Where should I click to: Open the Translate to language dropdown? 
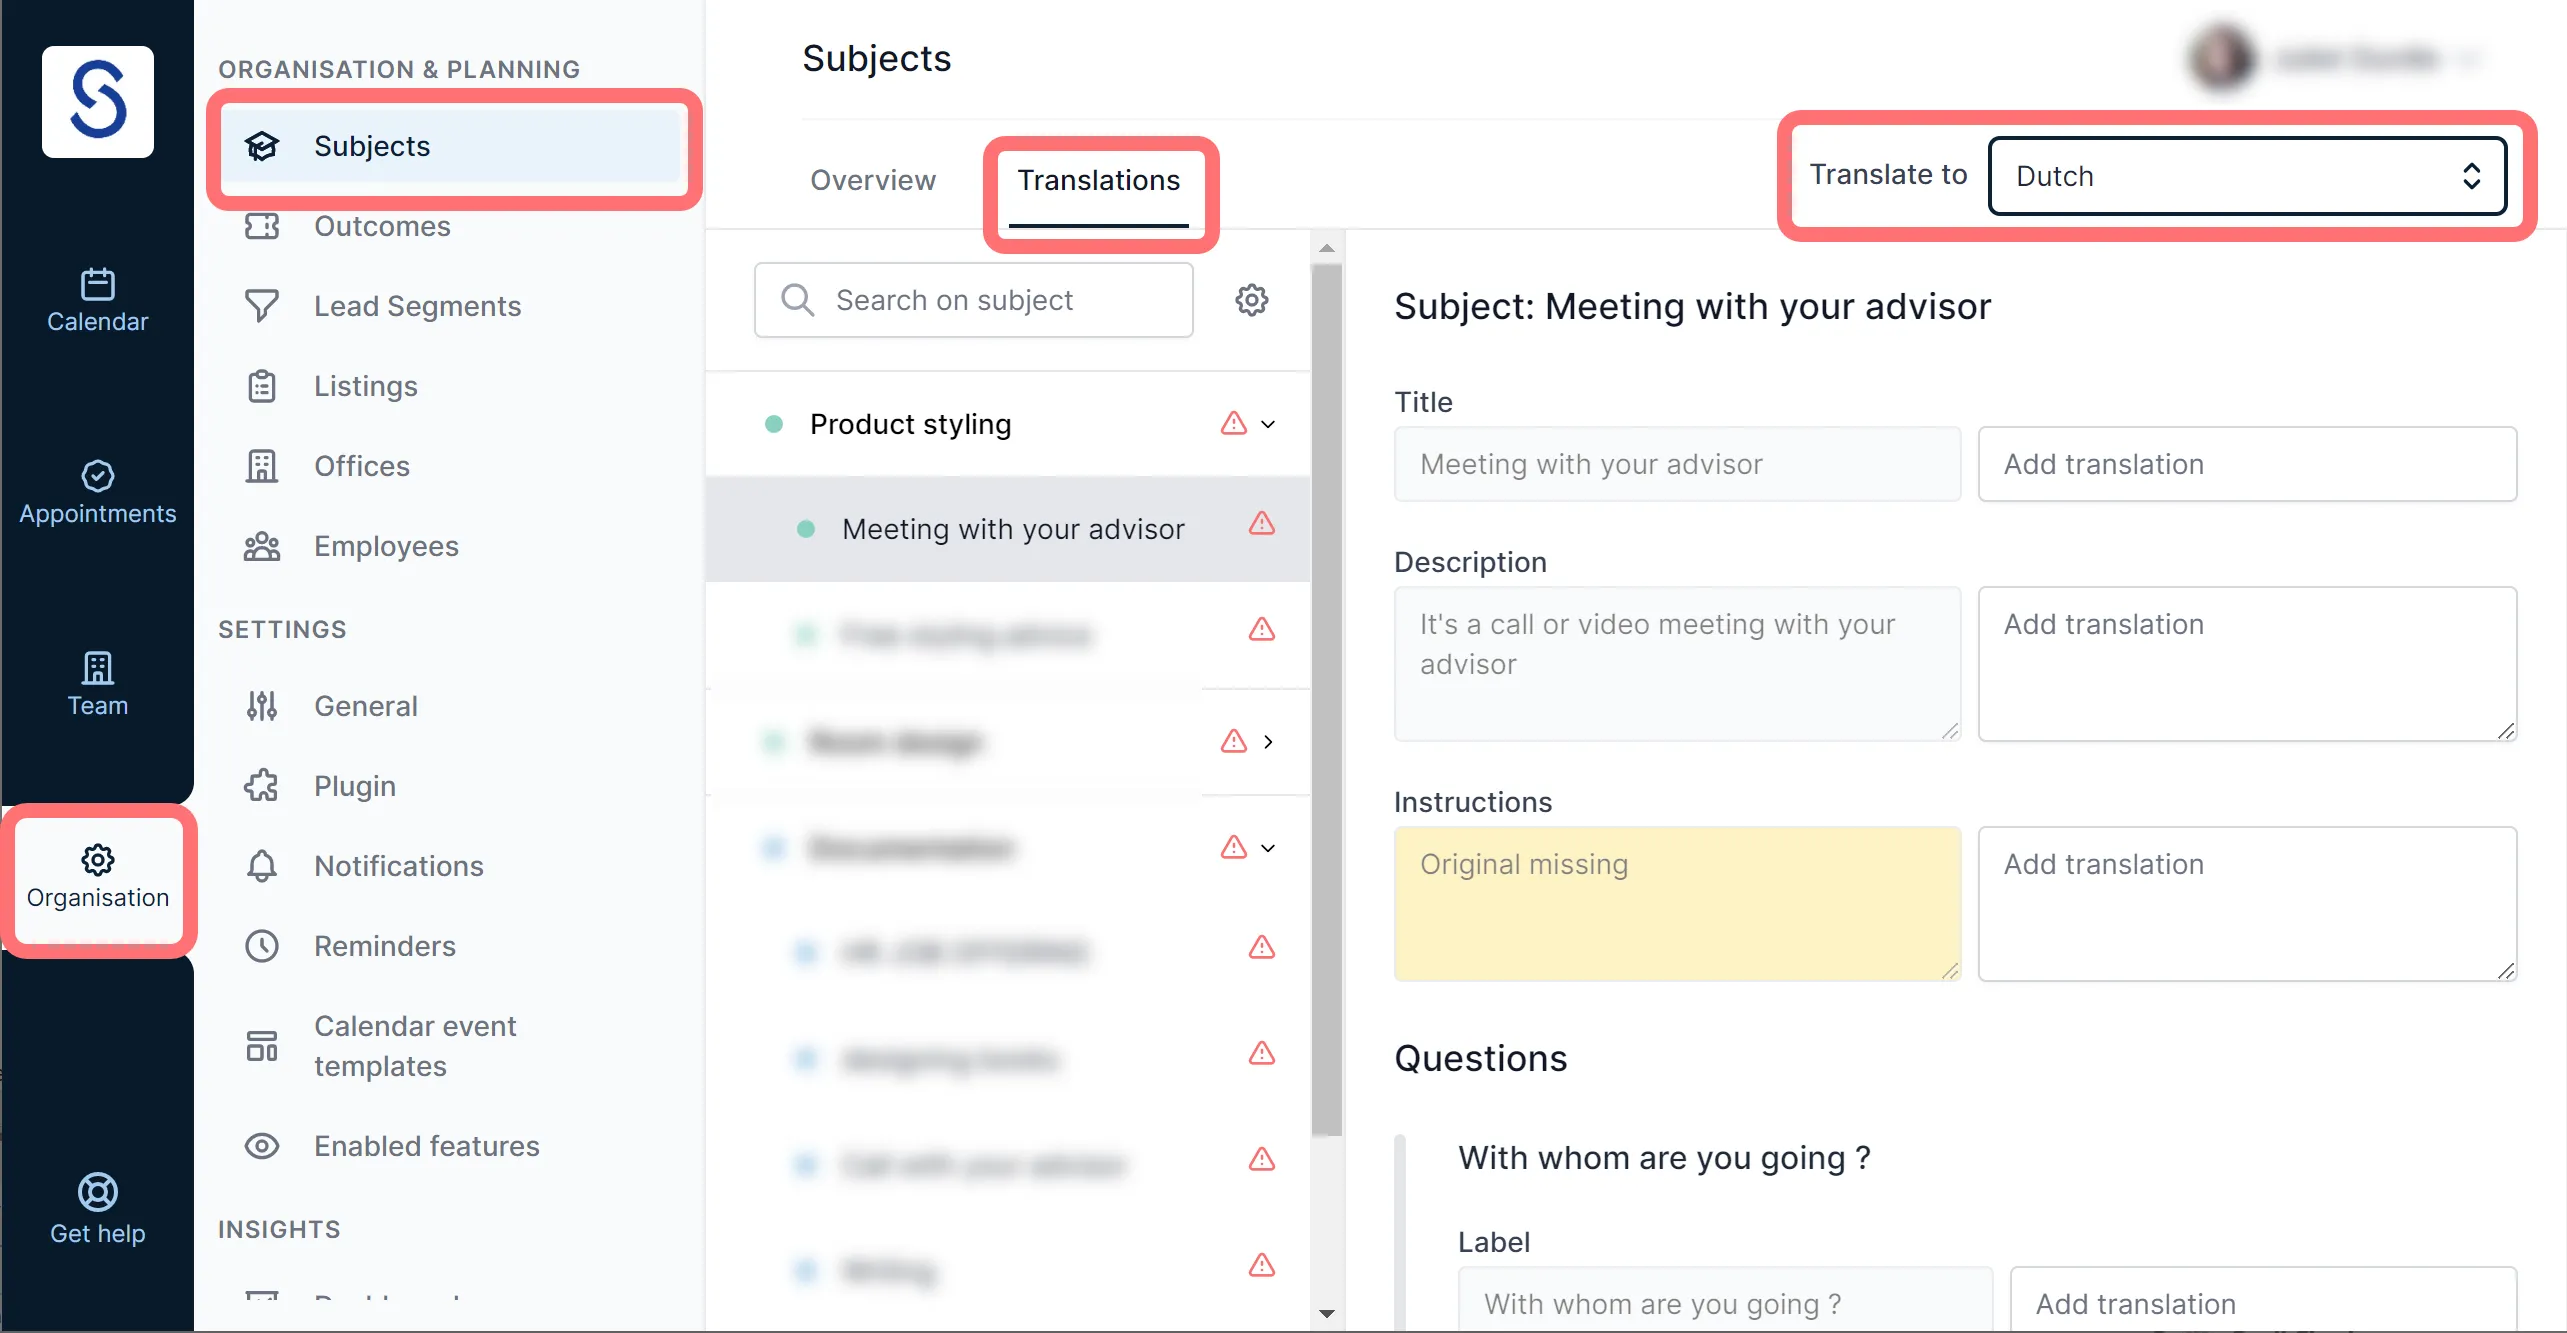2246,176
